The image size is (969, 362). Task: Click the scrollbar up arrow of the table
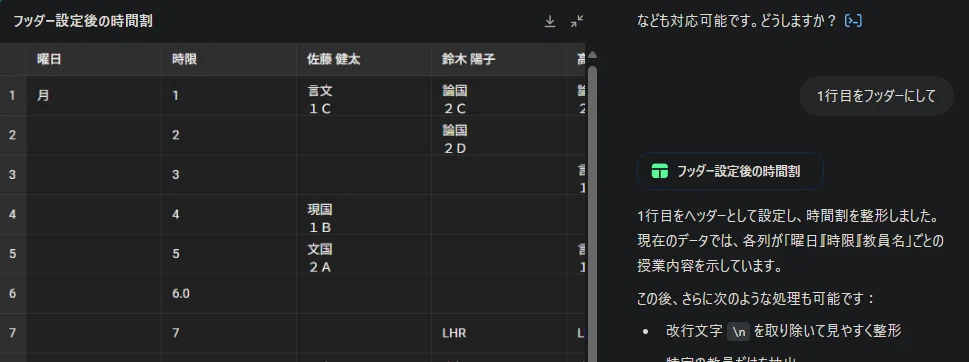point(592,55)
